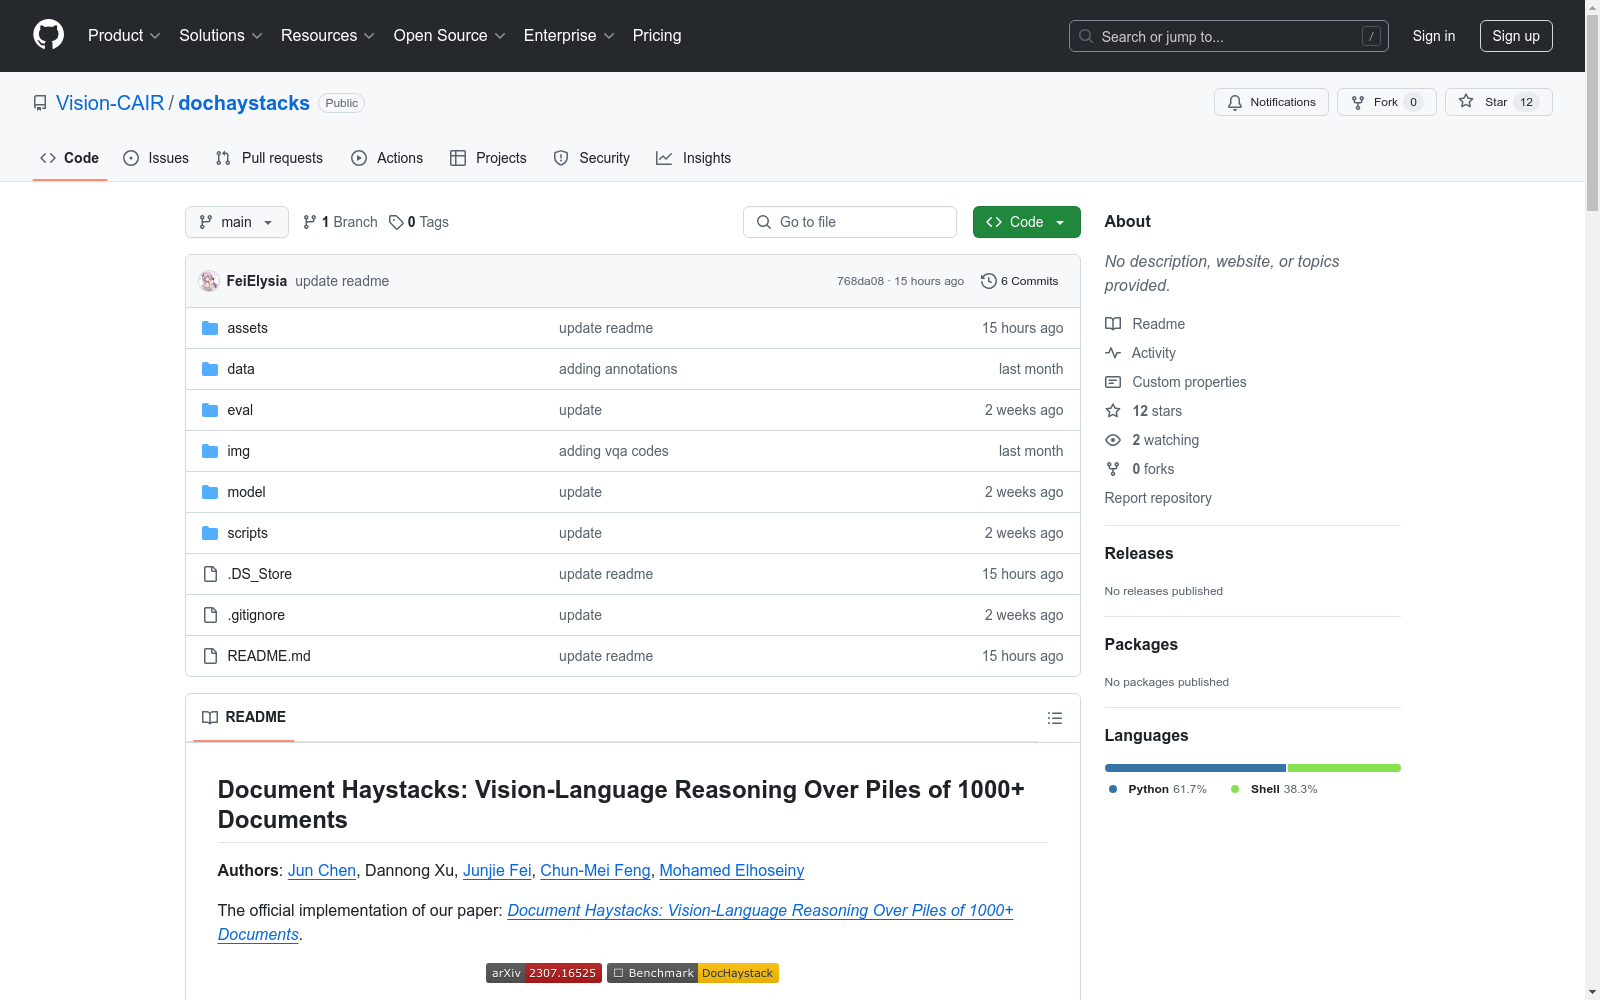Expand the Product menu
Screen dimensions: 1600x1000
pos(124,36)
